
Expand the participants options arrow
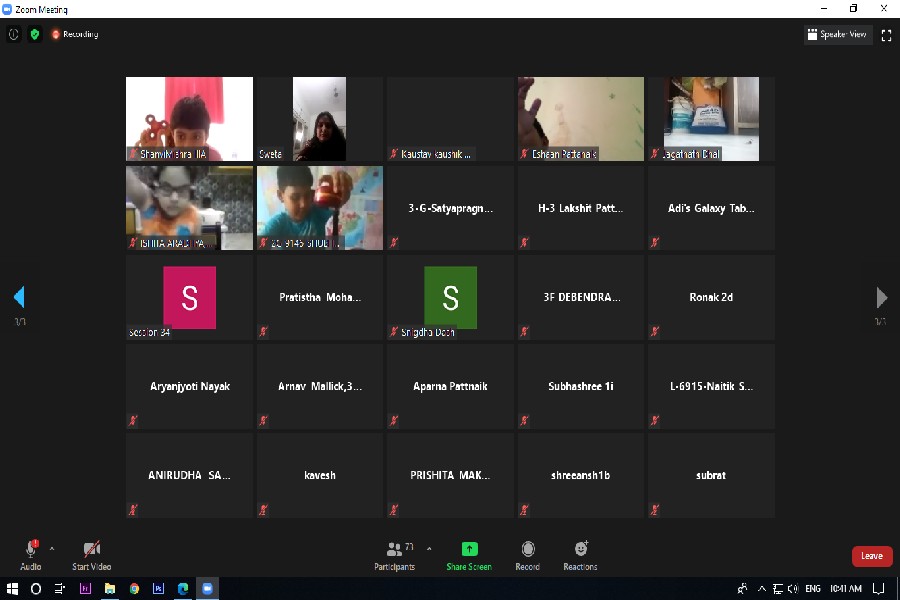pos(429,548)
